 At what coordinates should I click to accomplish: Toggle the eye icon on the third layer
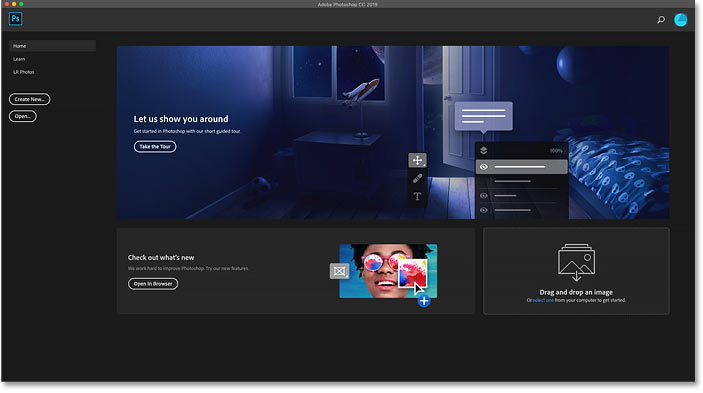coord(484,196)
